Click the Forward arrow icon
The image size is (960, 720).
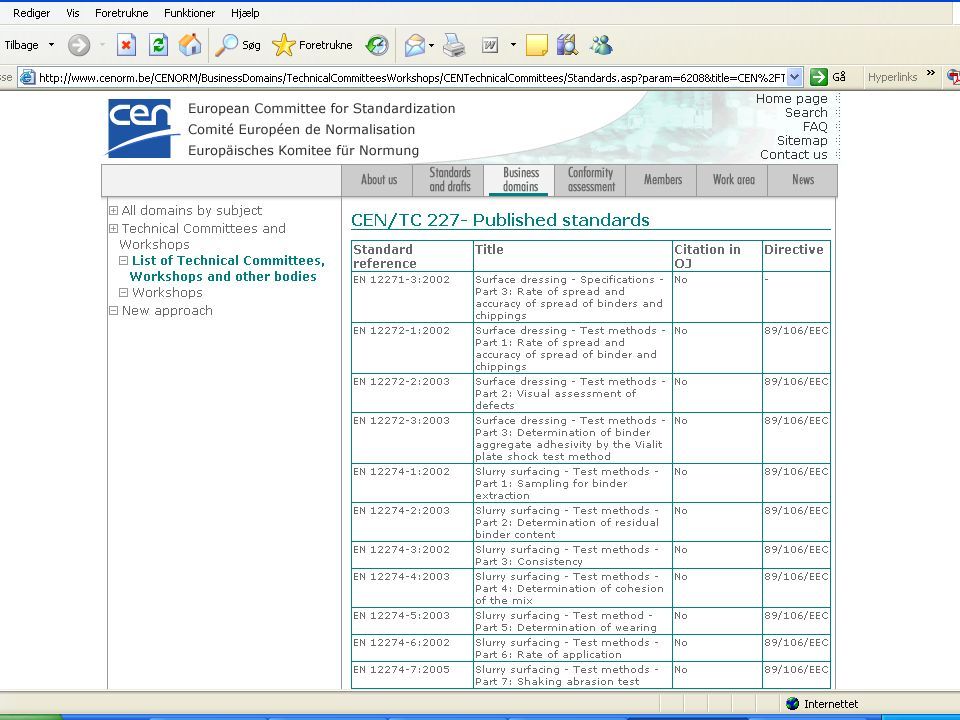click(79, 45)
